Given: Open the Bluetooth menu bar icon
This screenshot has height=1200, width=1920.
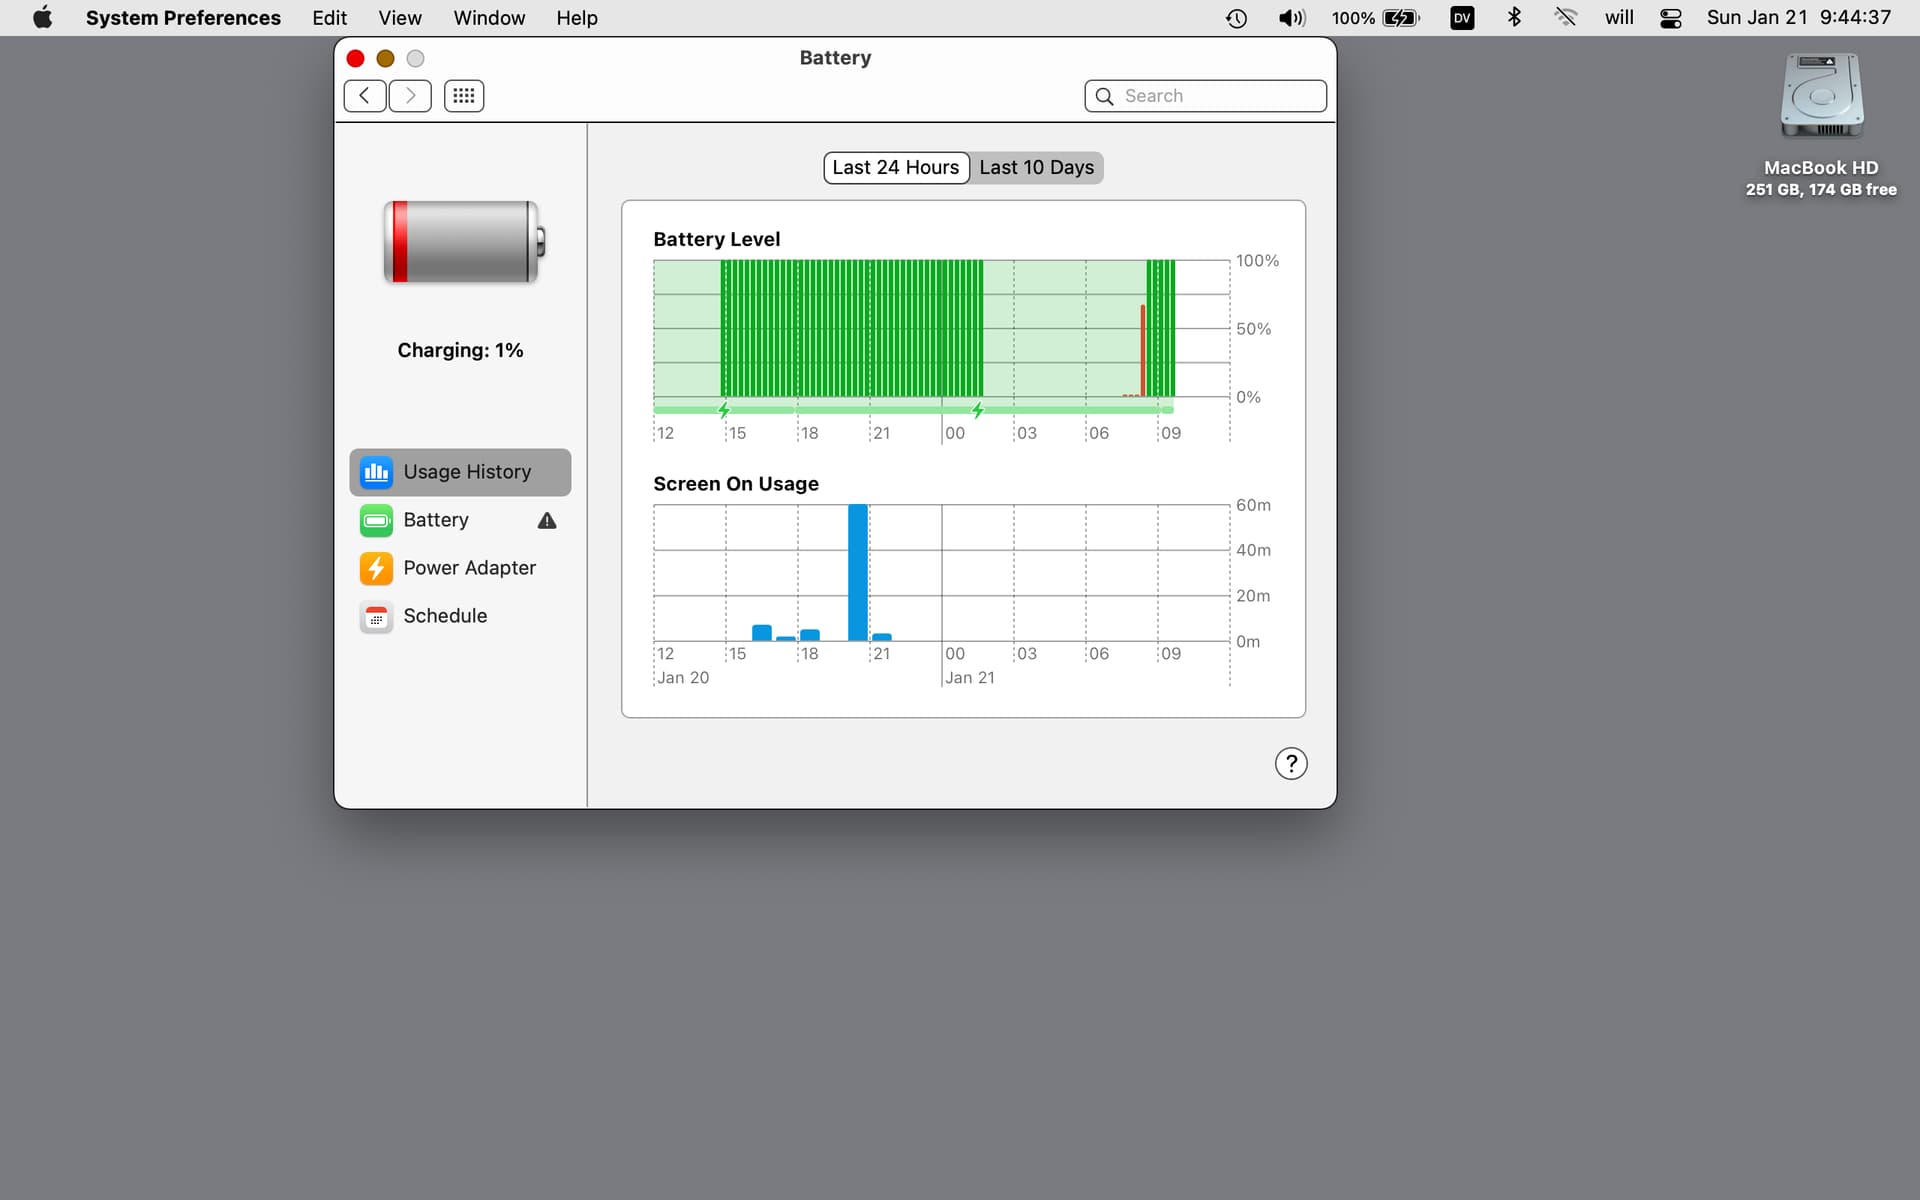Looking at the screenshot, I should pos(1514,18).
